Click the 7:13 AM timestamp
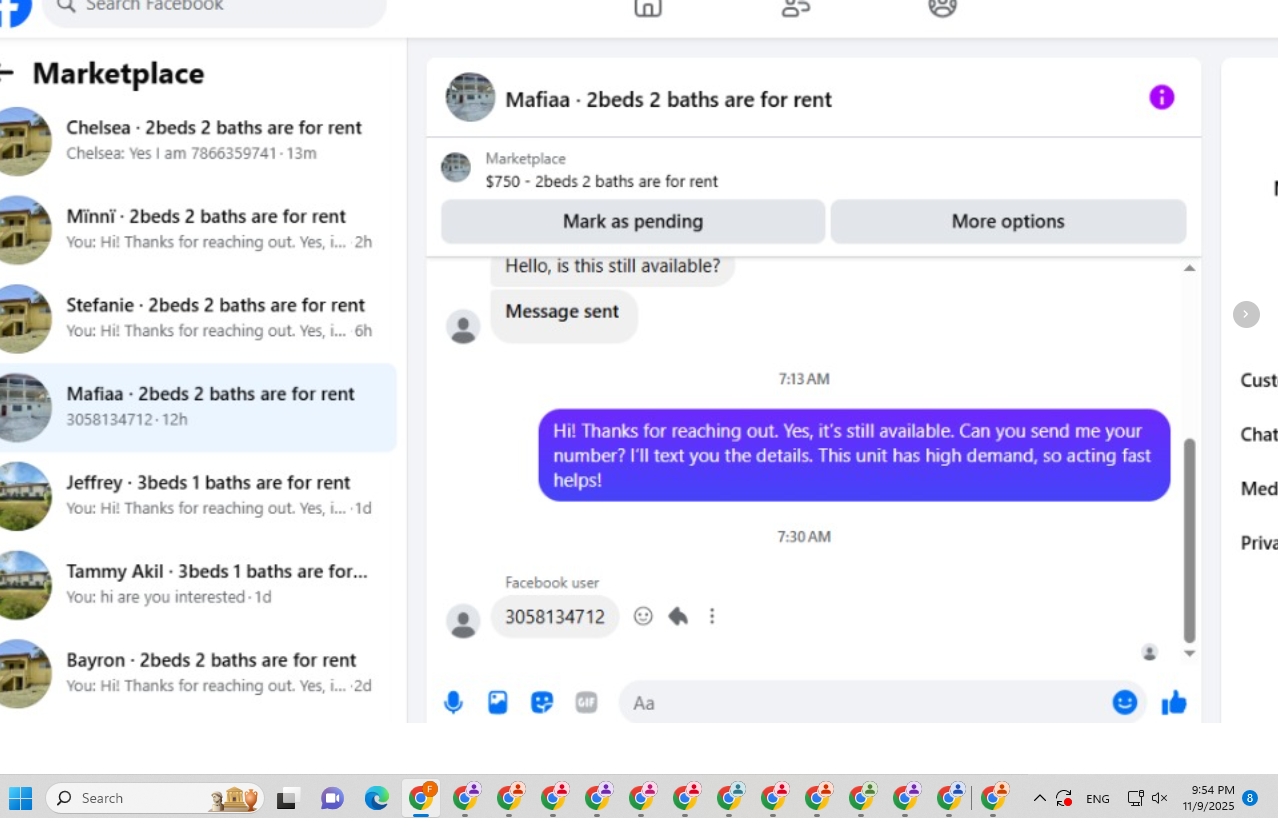Viewport: 1278px width, 818px height. pos(804,379)
